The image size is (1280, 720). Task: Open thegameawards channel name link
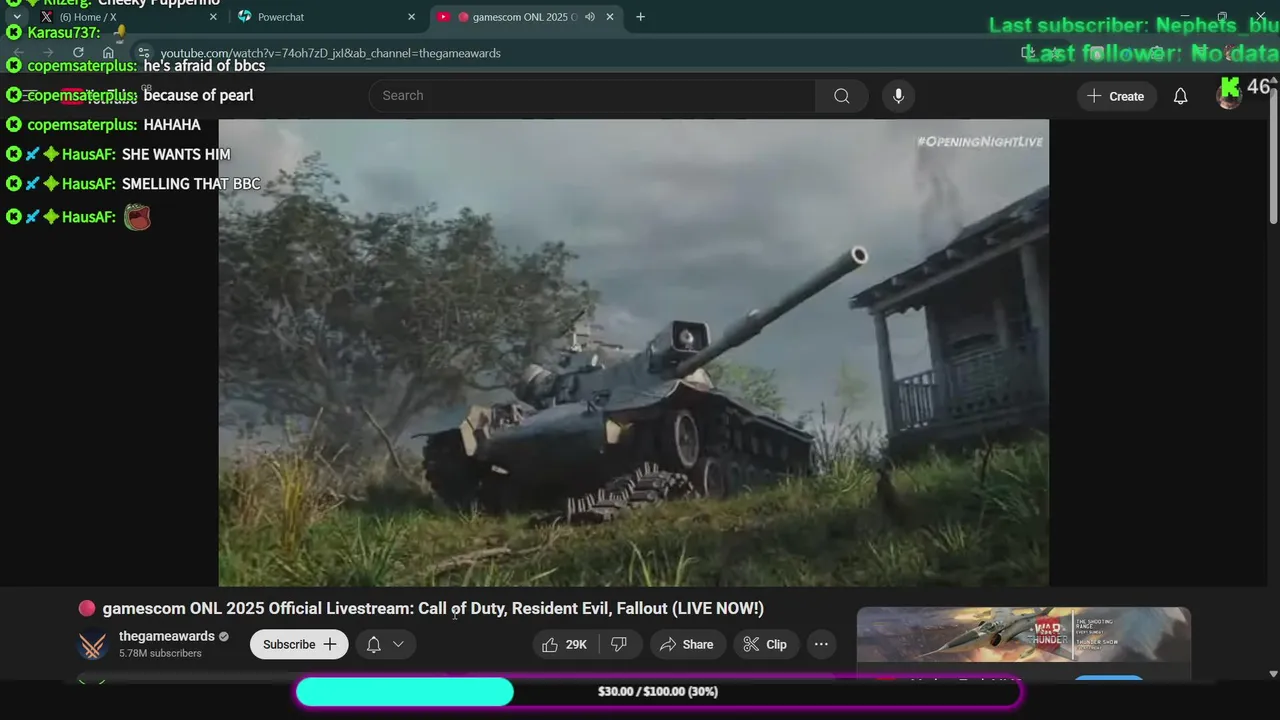click(x=167, y=637)
